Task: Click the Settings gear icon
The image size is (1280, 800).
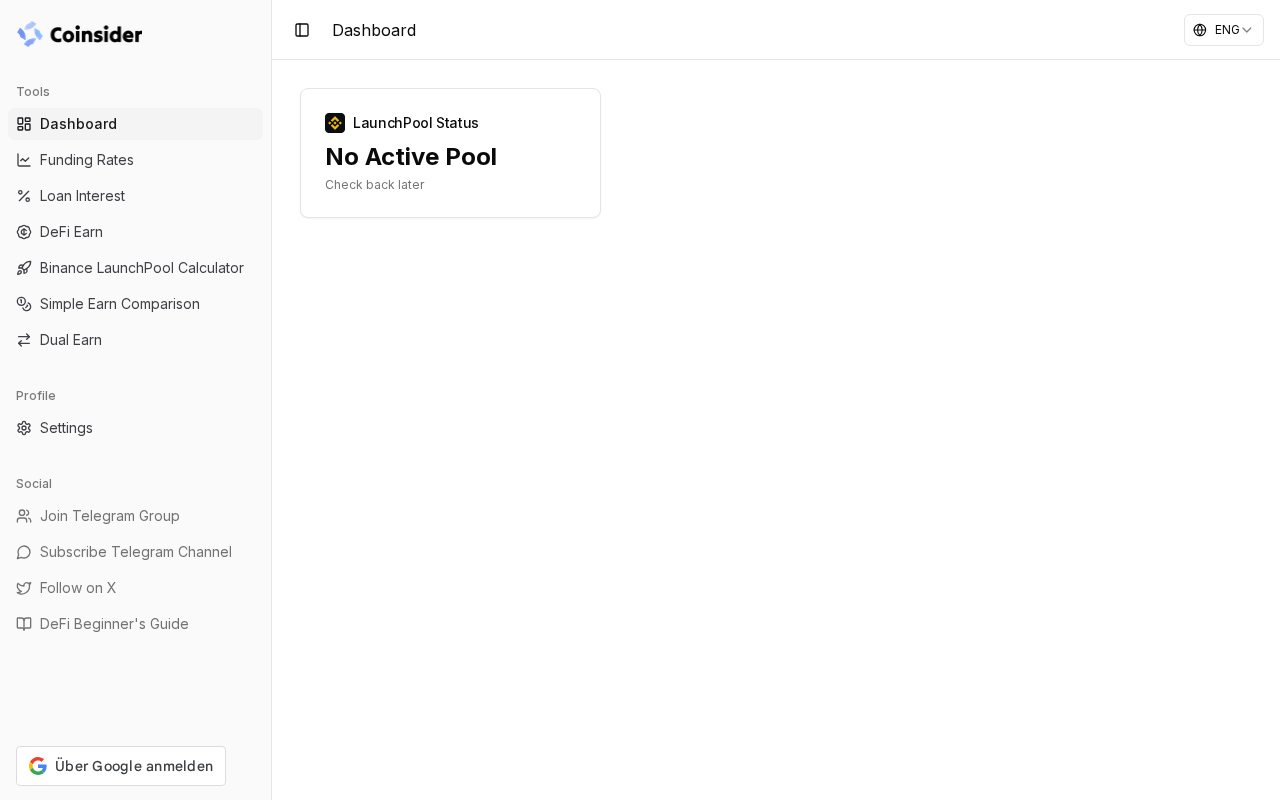Action: tap(24, 428)
